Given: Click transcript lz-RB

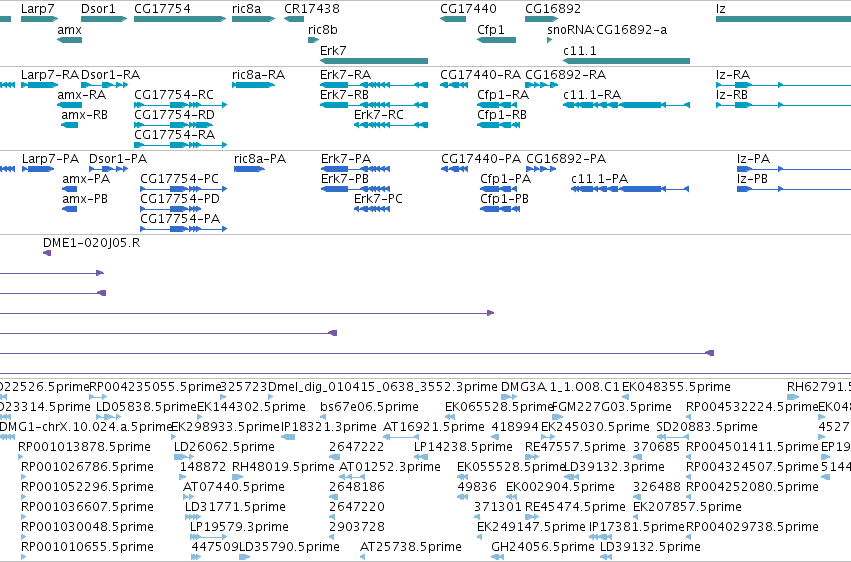Looking at the screenshot, I should pos(784,105).
